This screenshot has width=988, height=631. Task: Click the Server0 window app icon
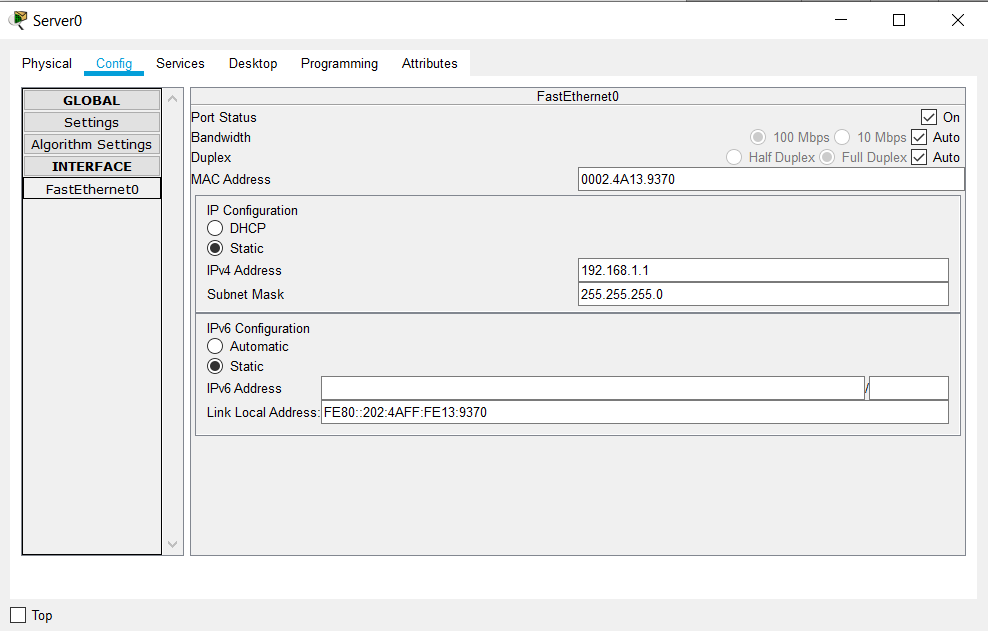18,20
